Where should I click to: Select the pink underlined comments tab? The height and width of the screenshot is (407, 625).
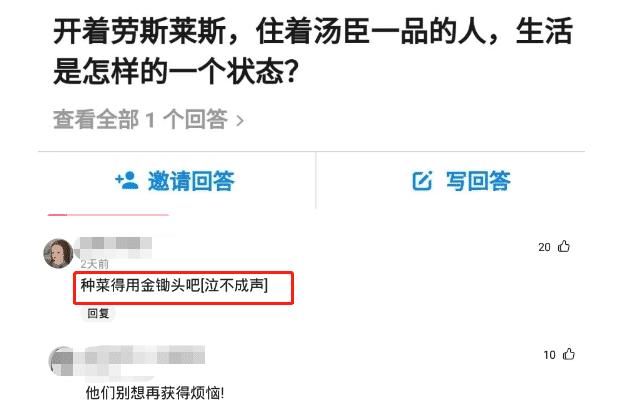pos(108,215)
